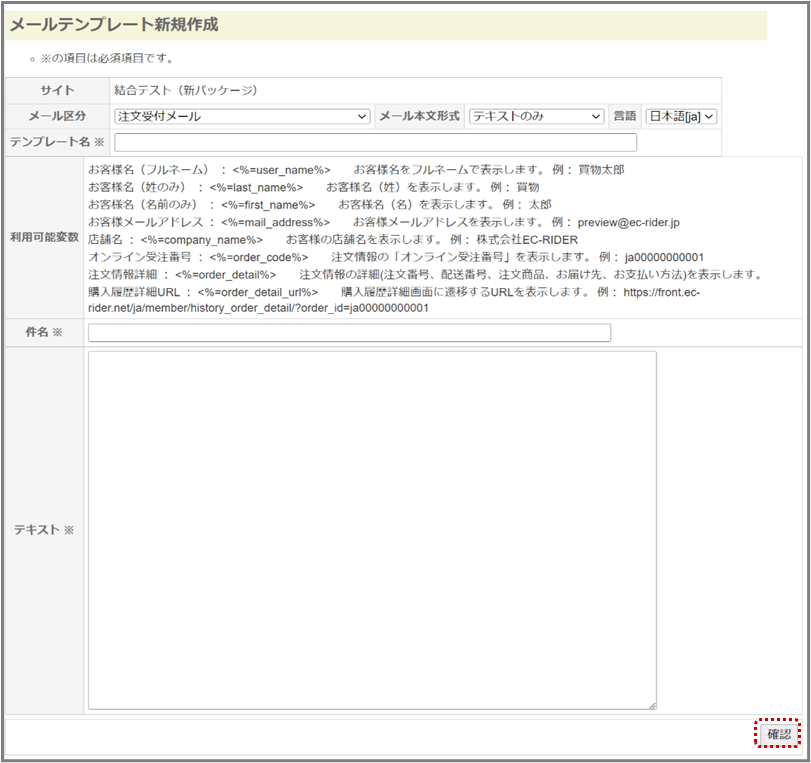Expand the メール本文形式 dropdown showing テキストのみ
This screenshot has height=763, width=811.
pos(536,117)
